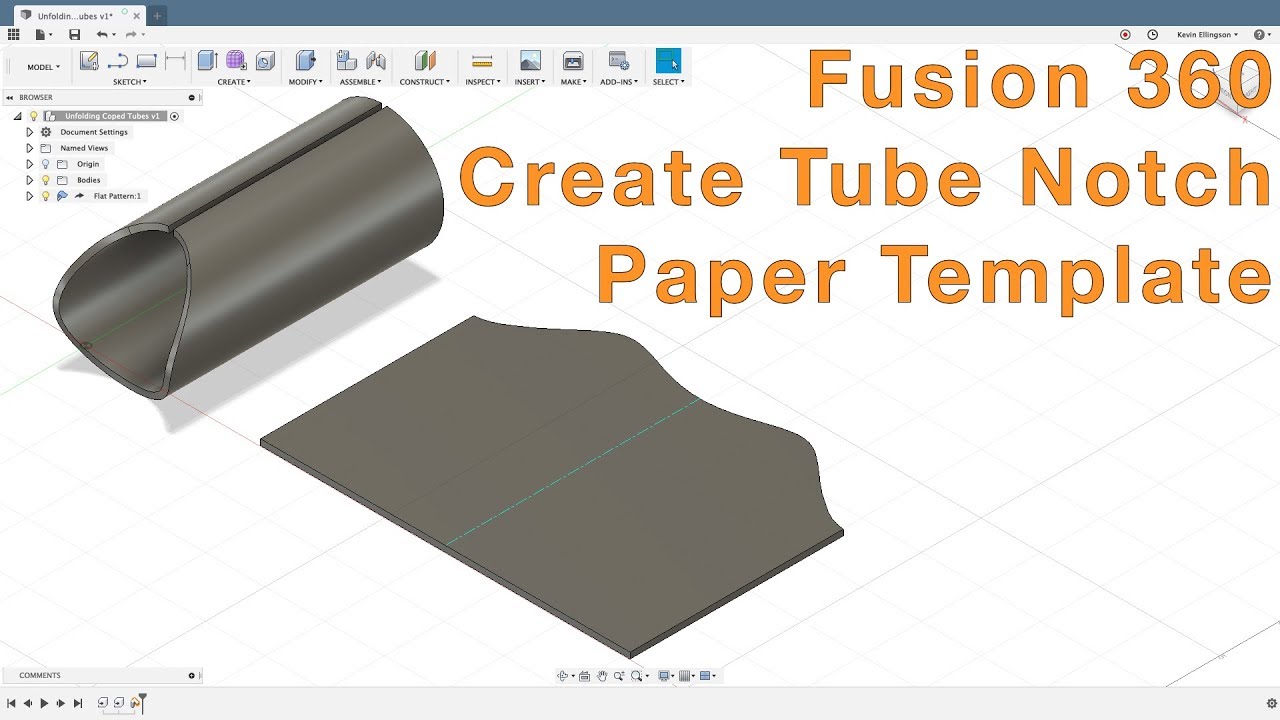Jump to timeline beginning

10,703
